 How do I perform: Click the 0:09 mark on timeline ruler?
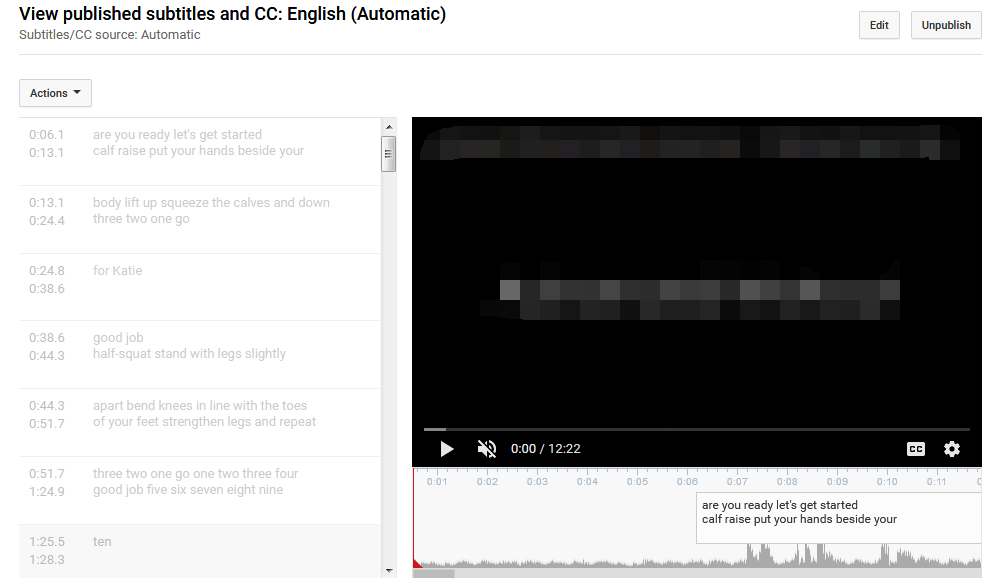click(x=837, y=481)
